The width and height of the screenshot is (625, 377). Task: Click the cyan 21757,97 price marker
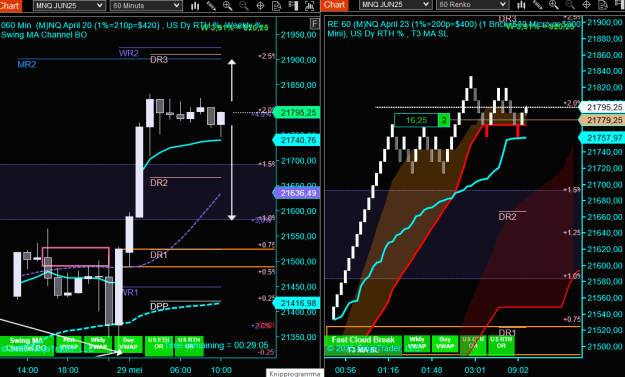point(602,138)
